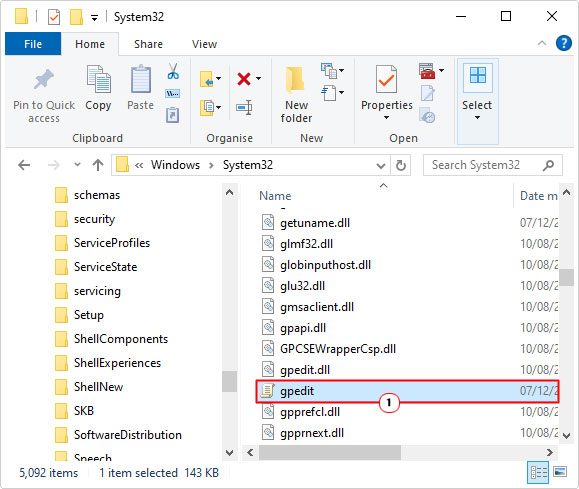Click the New item icon

pos(329,71)
